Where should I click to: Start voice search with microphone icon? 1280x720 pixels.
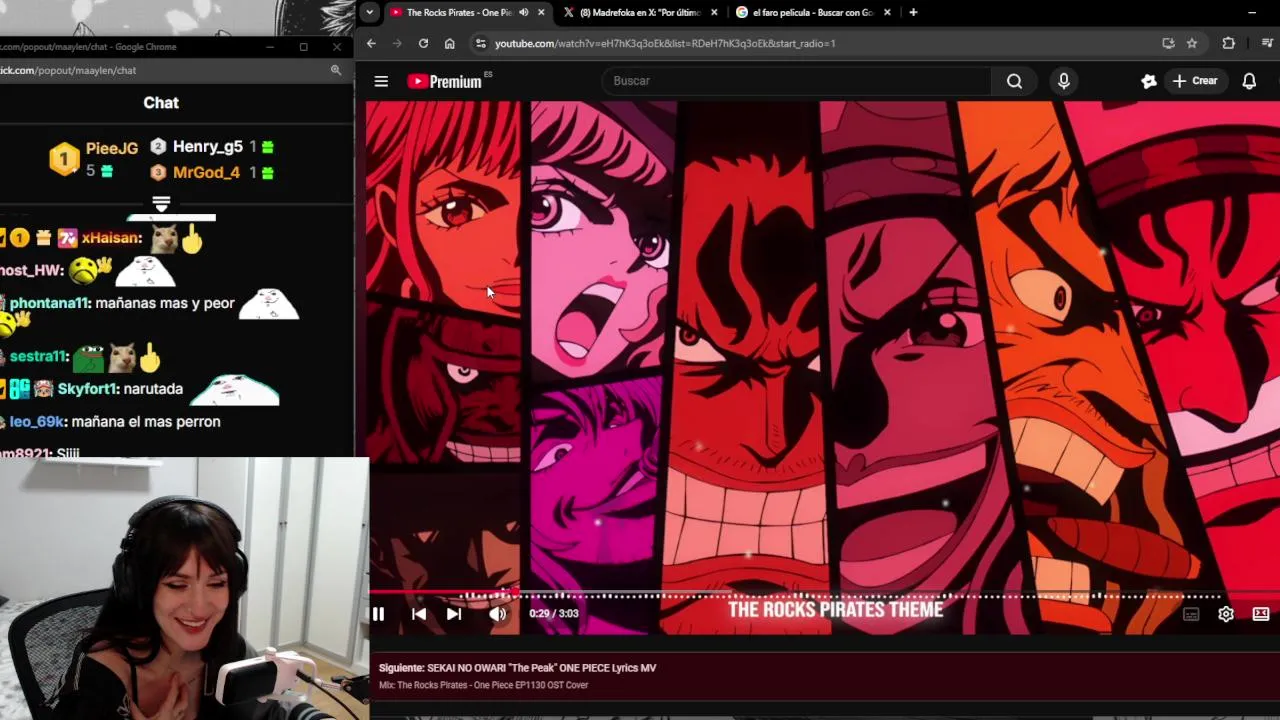[1064, 81]
